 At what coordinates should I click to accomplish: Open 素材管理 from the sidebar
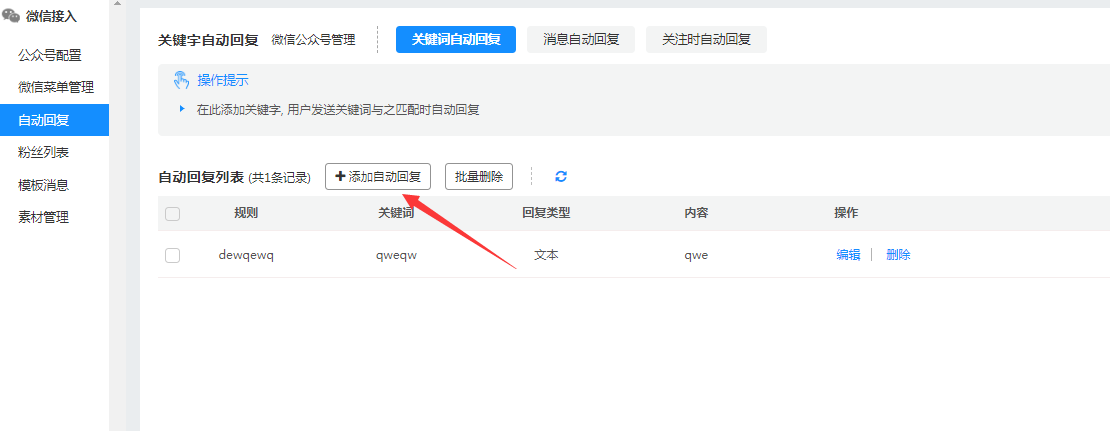coord(43,217)
